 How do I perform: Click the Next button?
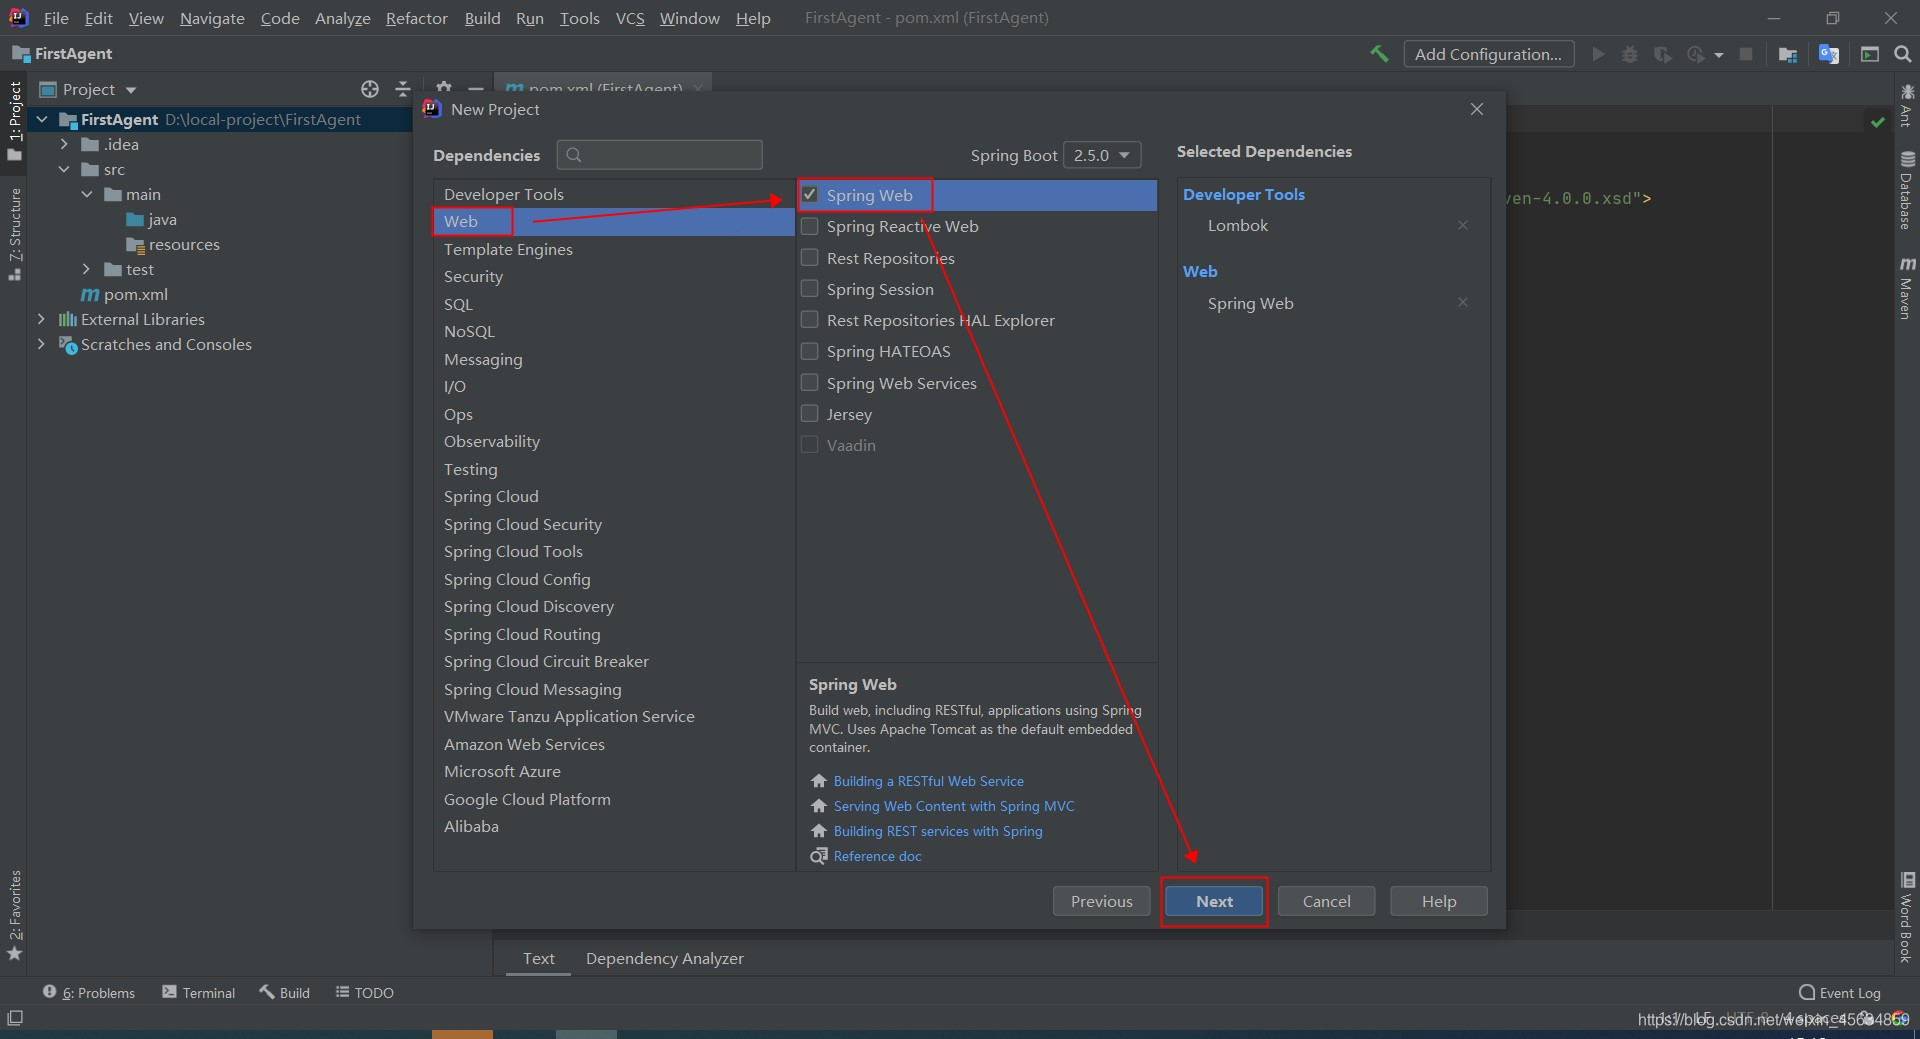tap(1214, 901)
